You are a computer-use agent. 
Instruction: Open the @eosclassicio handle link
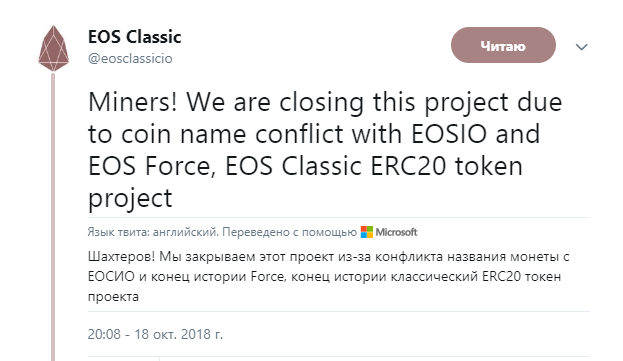coord(130,58)
